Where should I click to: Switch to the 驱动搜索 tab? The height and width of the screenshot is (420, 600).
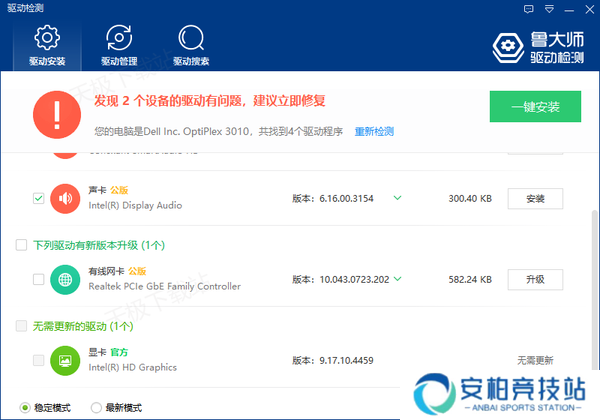click(x=191, y=45)
